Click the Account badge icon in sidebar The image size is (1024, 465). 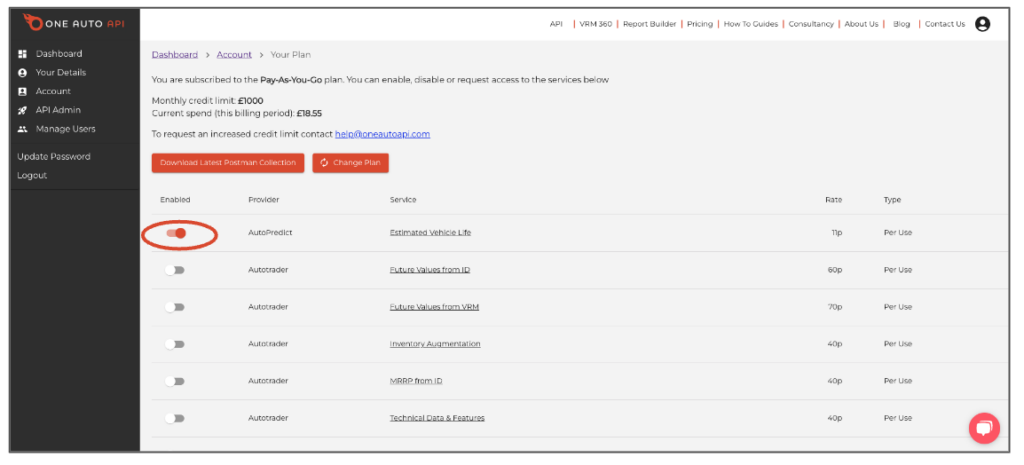tap(22, 91)
